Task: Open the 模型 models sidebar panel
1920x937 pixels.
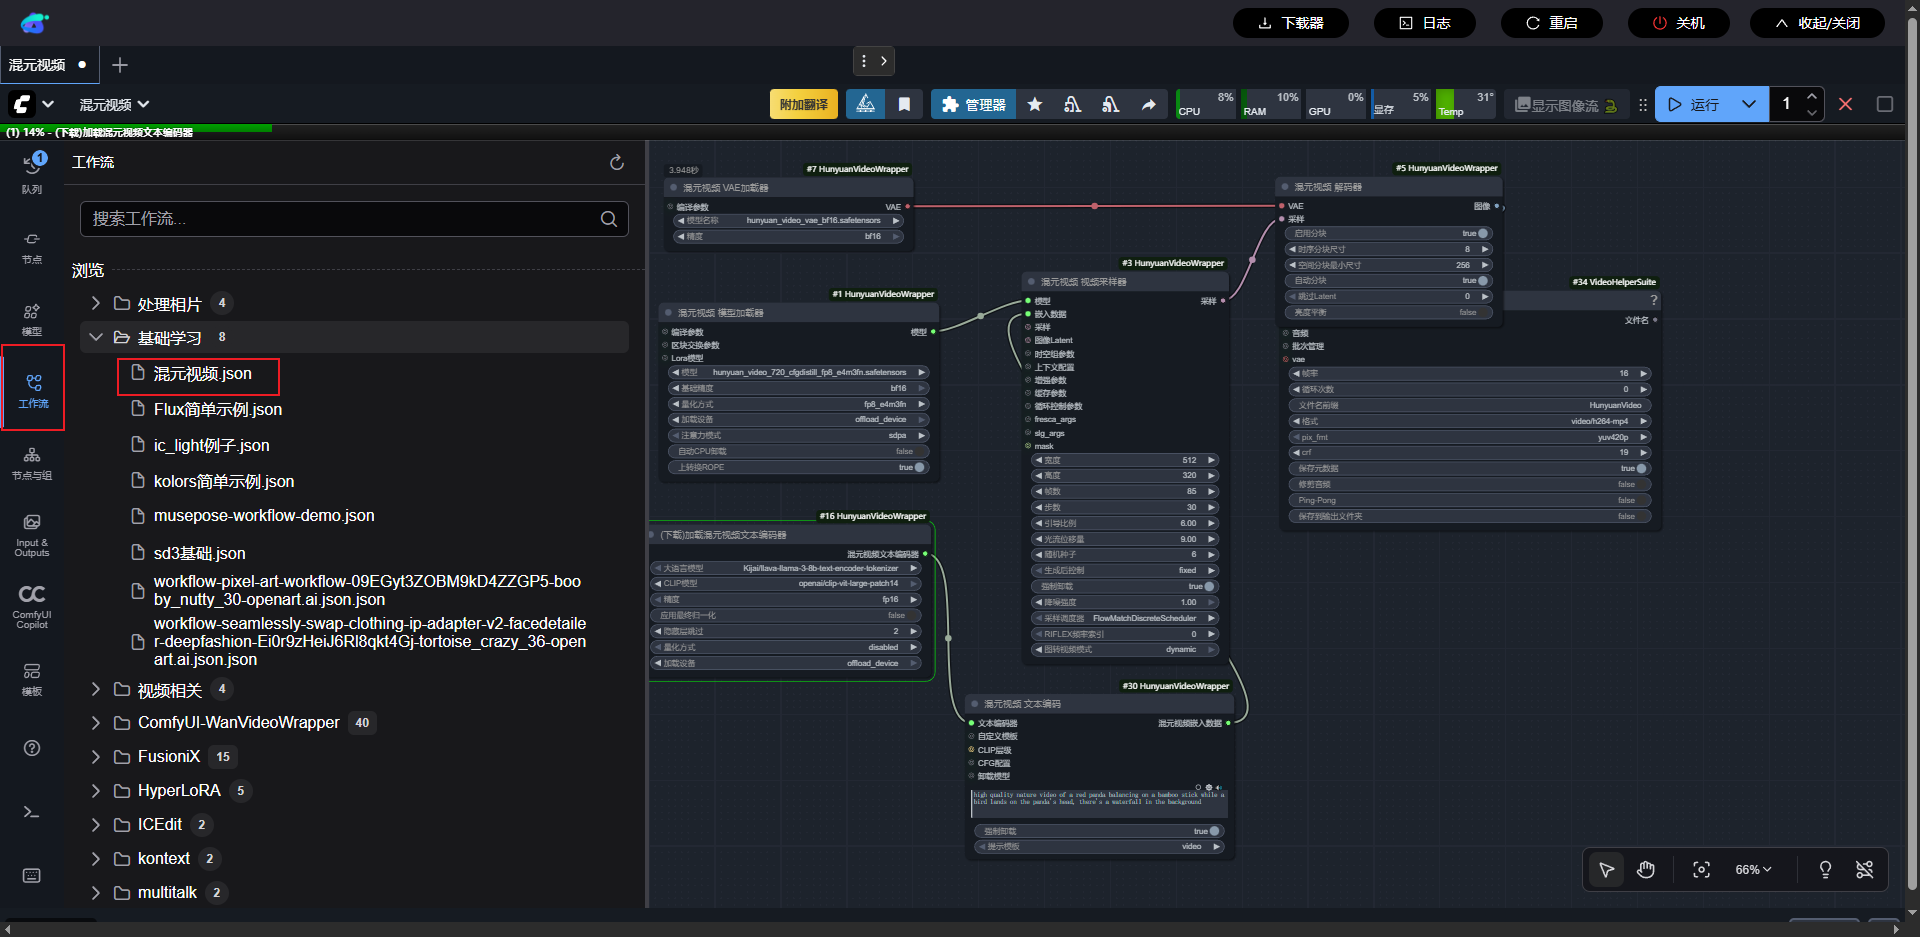Action: [x=32, y=319]
